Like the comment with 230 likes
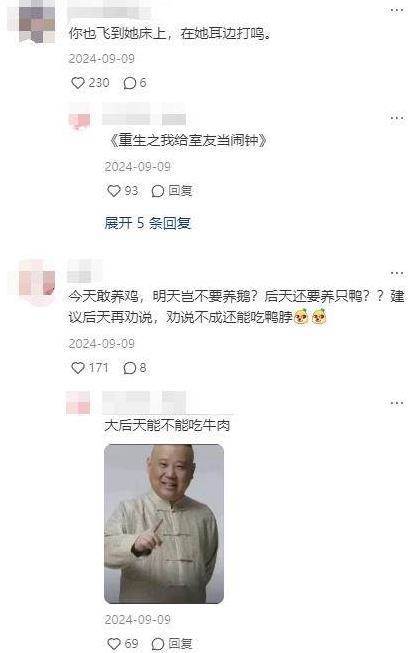 tap(78, 83)
